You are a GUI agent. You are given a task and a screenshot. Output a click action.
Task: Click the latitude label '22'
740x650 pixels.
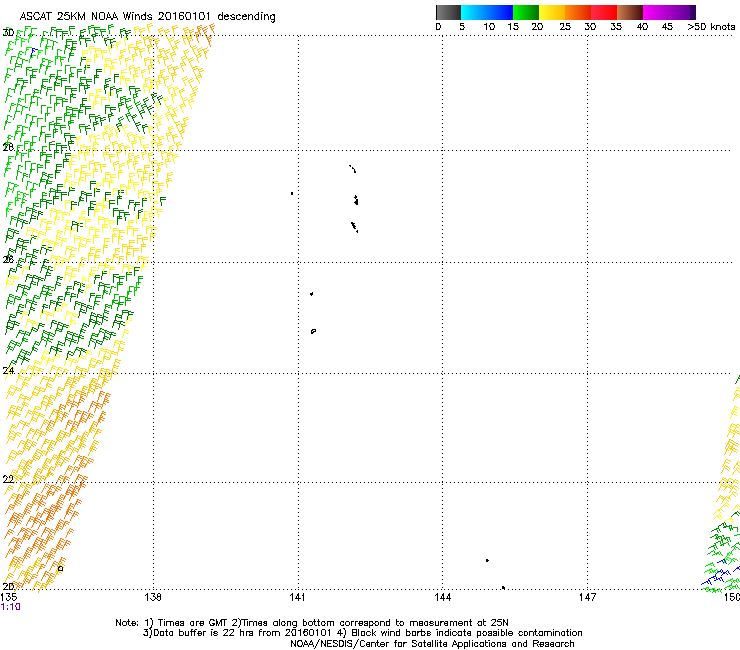[x=8, y=479]
